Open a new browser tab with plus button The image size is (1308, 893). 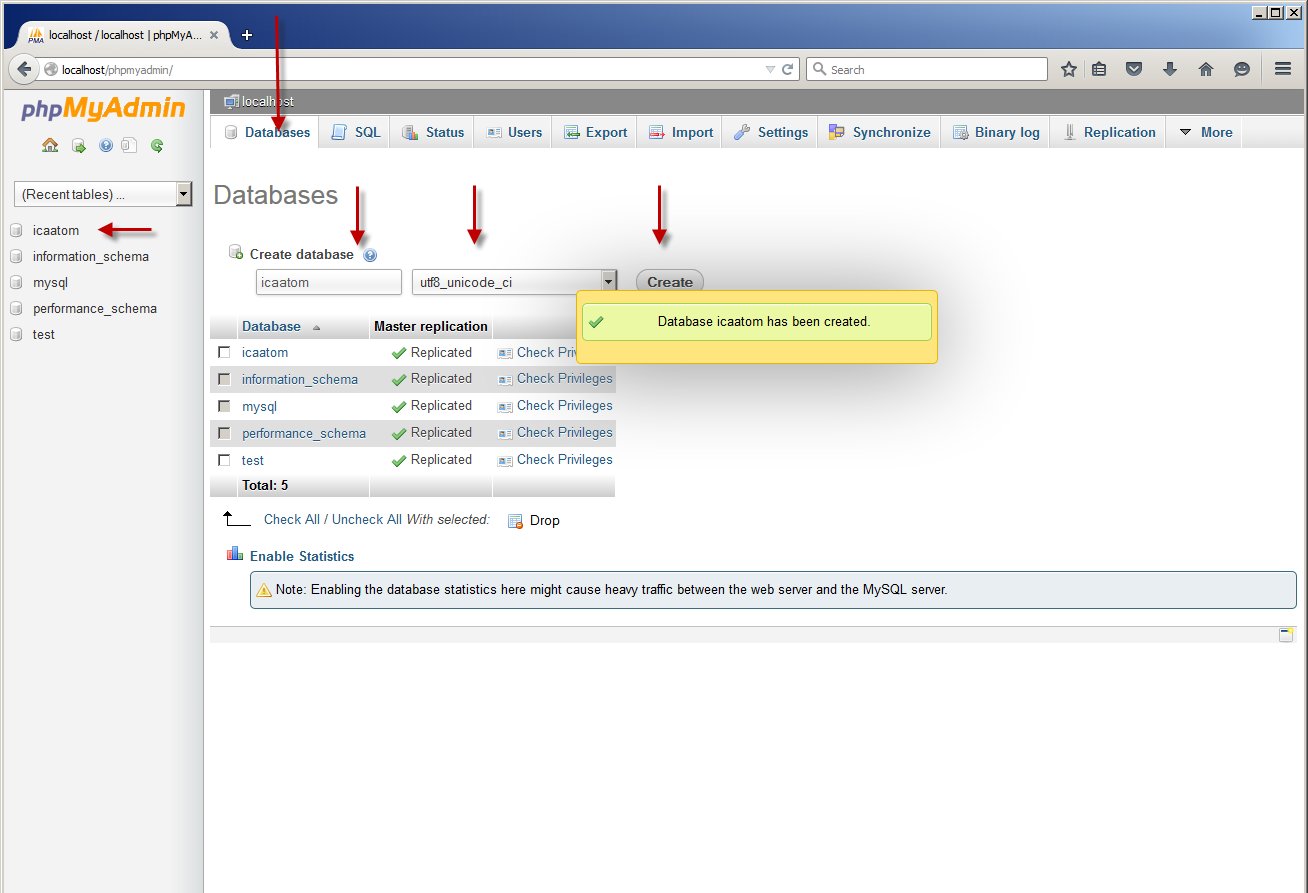point(247,34)
